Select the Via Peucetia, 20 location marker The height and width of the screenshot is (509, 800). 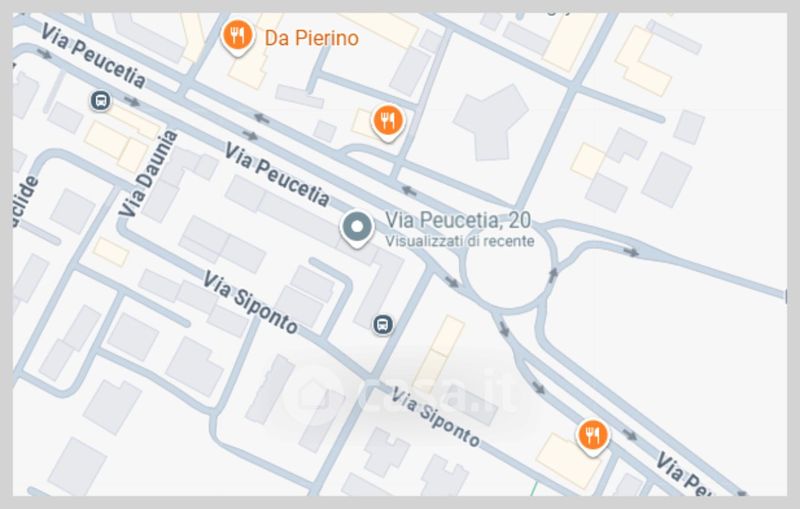(x=357, y=230)
